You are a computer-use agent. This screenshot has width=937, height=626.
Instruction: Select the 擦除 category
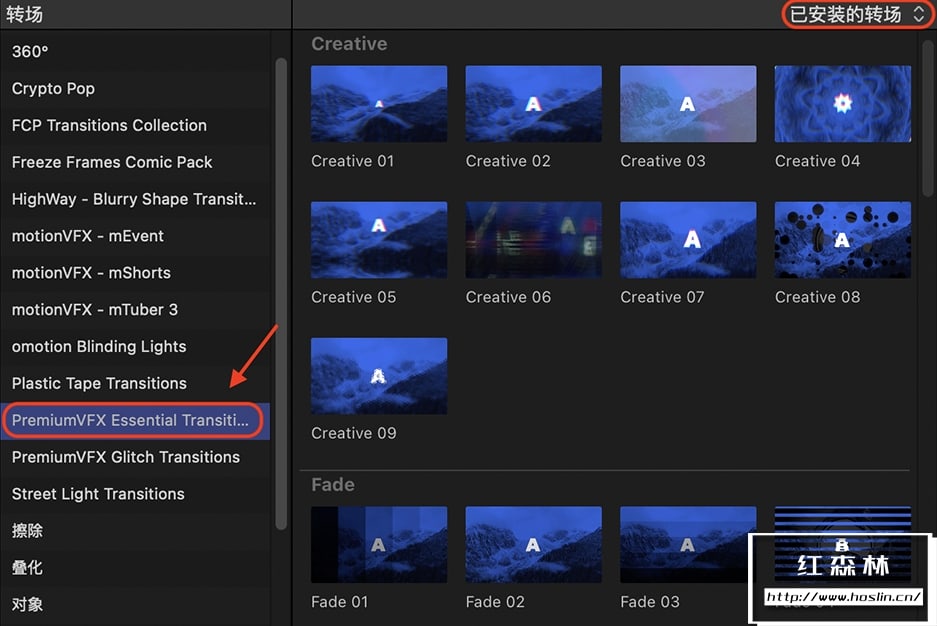click(x=135, y=531)
